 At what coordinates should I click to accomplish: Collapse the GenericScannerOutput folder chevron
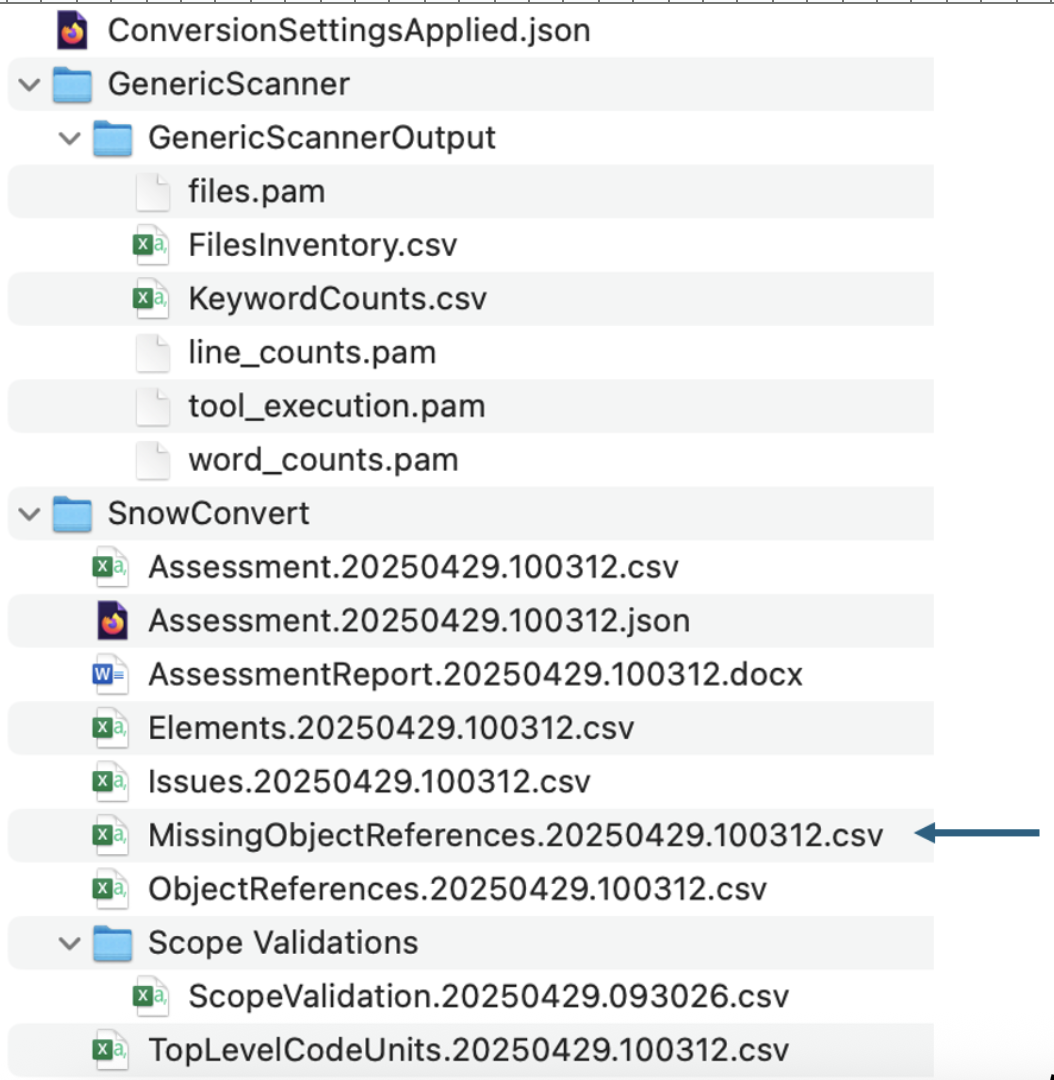(x=70, y=138)
